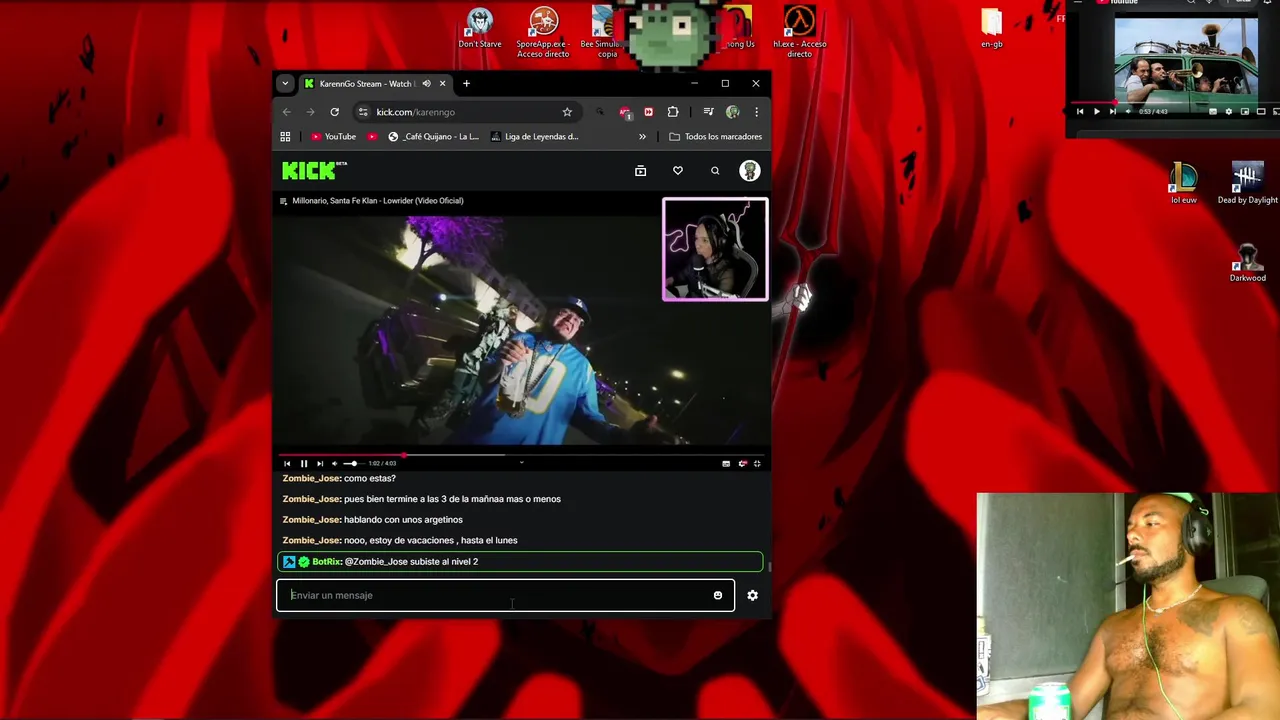Open the SporeApp.exe desktop shortcut
The width and height of the screenshot is (1280, 720).
pos(543,32)
